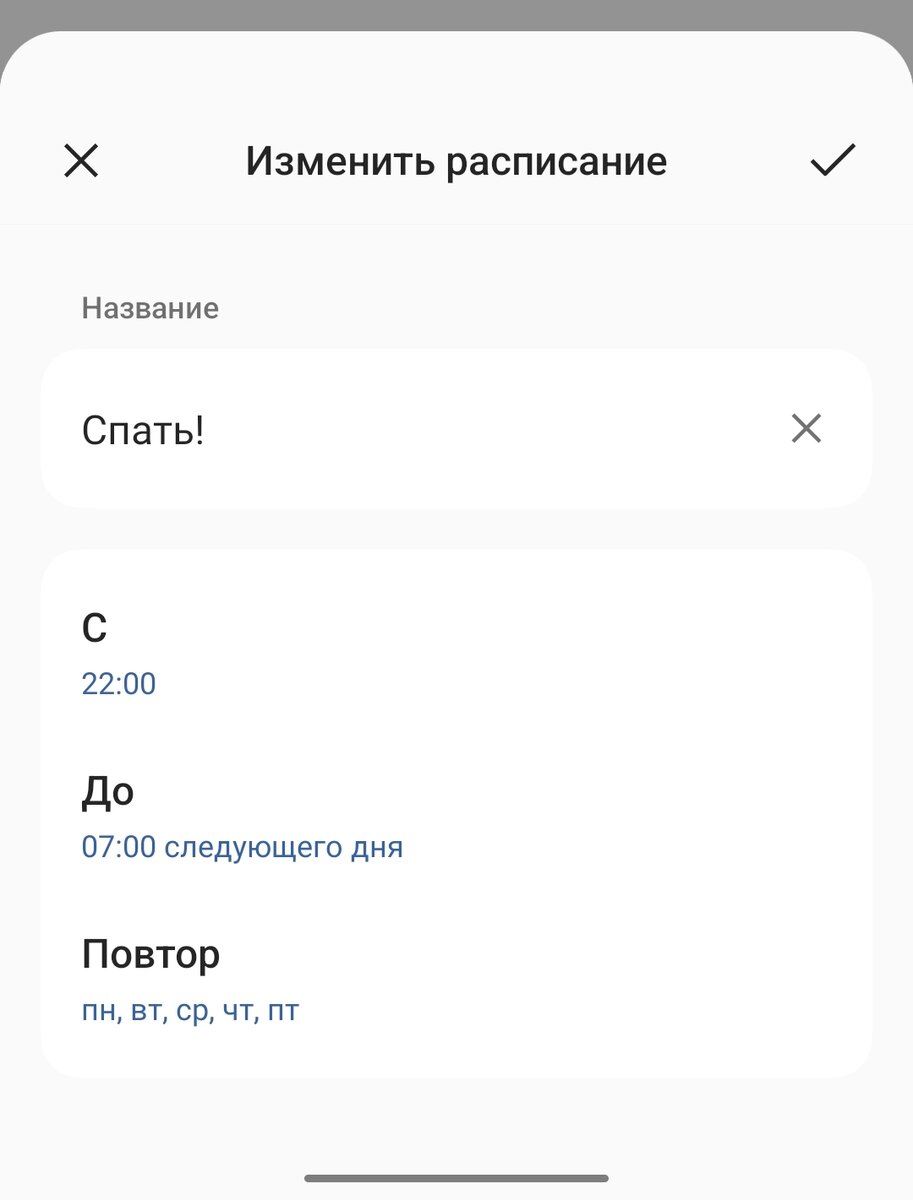Open the start time picker showing 22:00
913x1200 pixels.
[119, 684]
